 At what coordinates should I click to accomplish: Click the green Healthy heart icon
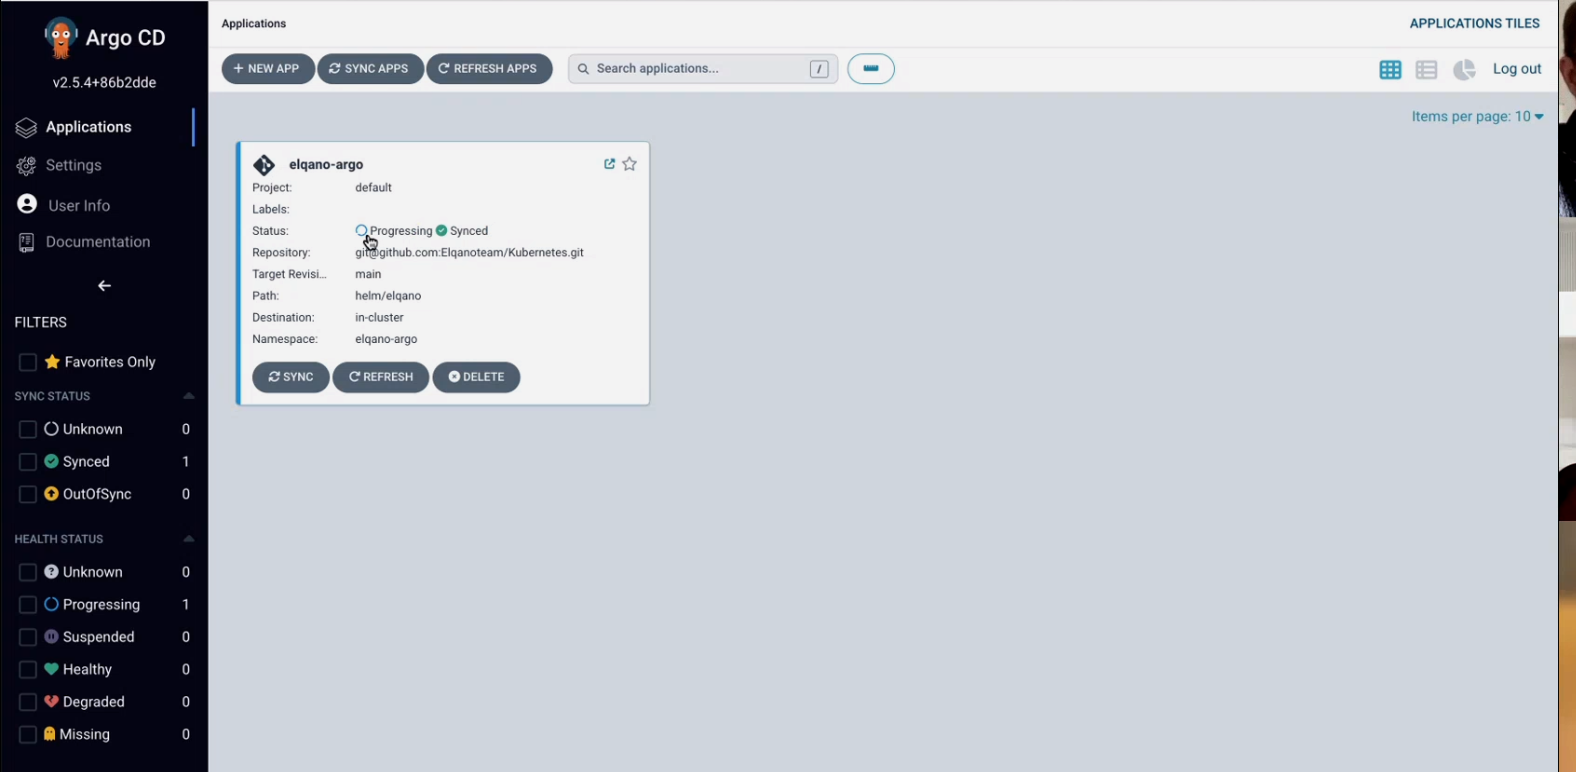pos(51,669)
